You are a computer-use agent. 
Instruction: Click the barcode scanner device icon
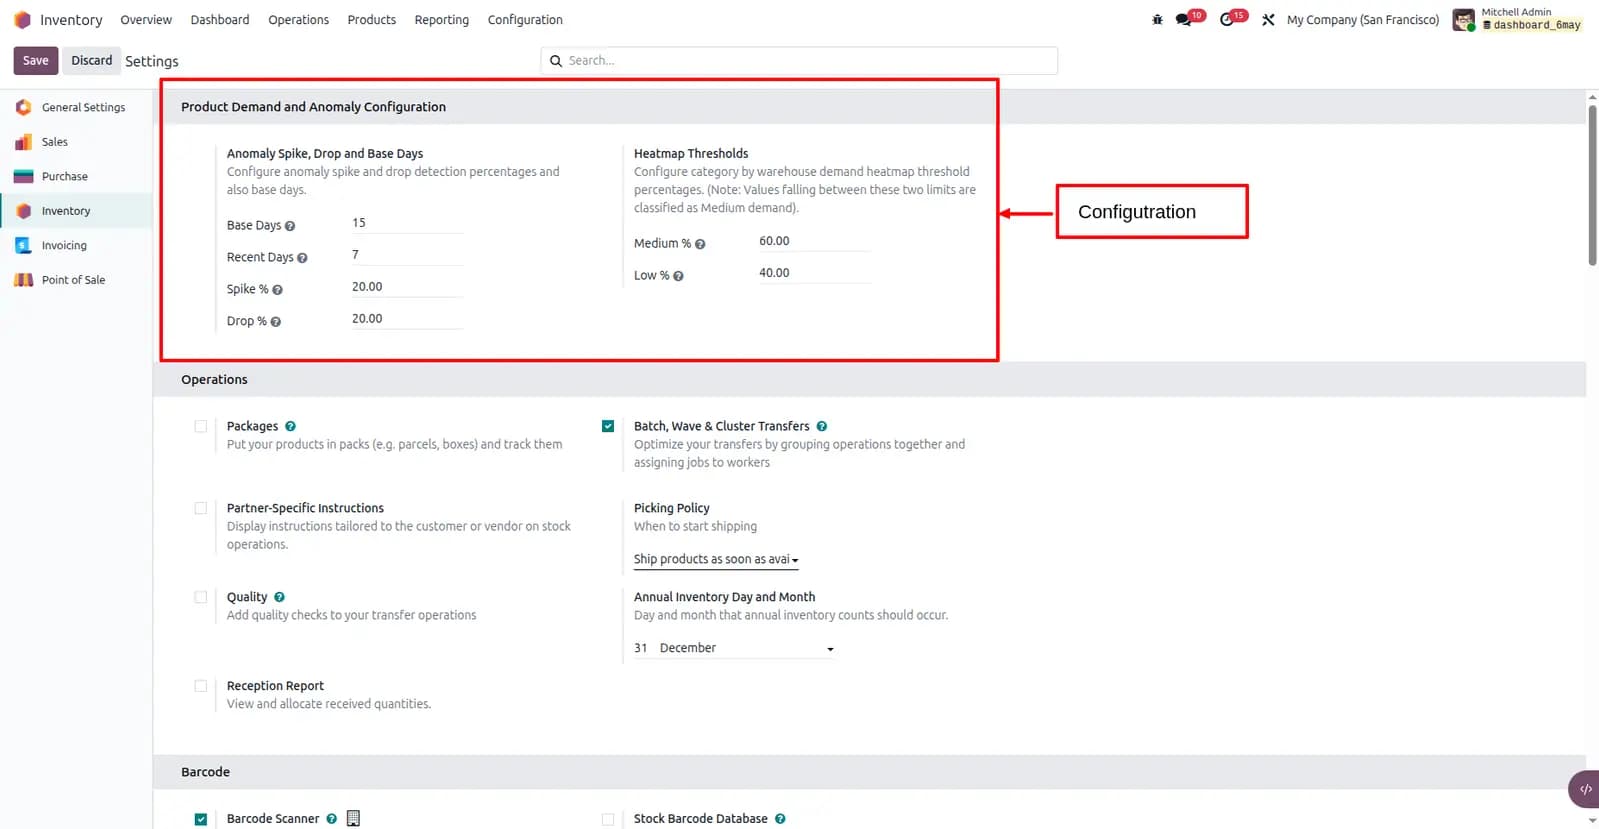[x=353, y=818]
